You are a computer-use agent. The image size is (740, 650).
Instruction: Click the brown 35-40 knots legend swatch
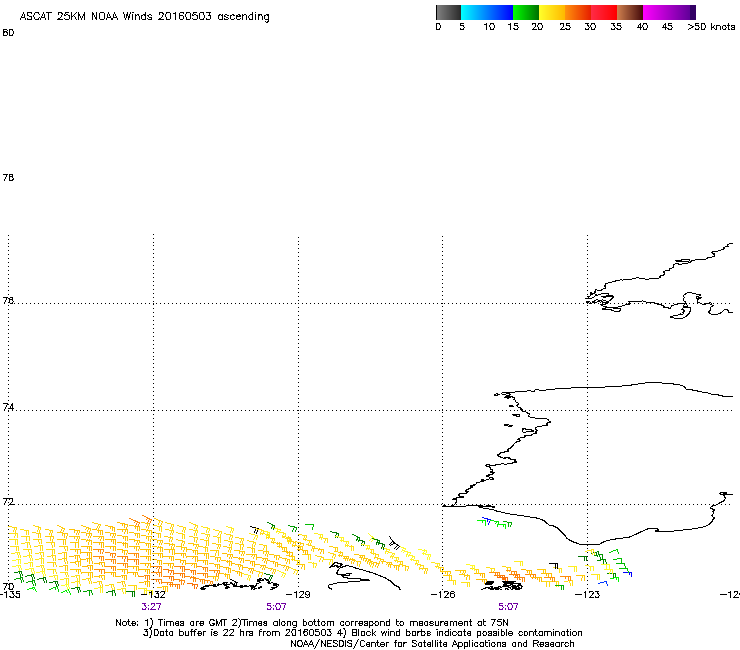(630, 12)
